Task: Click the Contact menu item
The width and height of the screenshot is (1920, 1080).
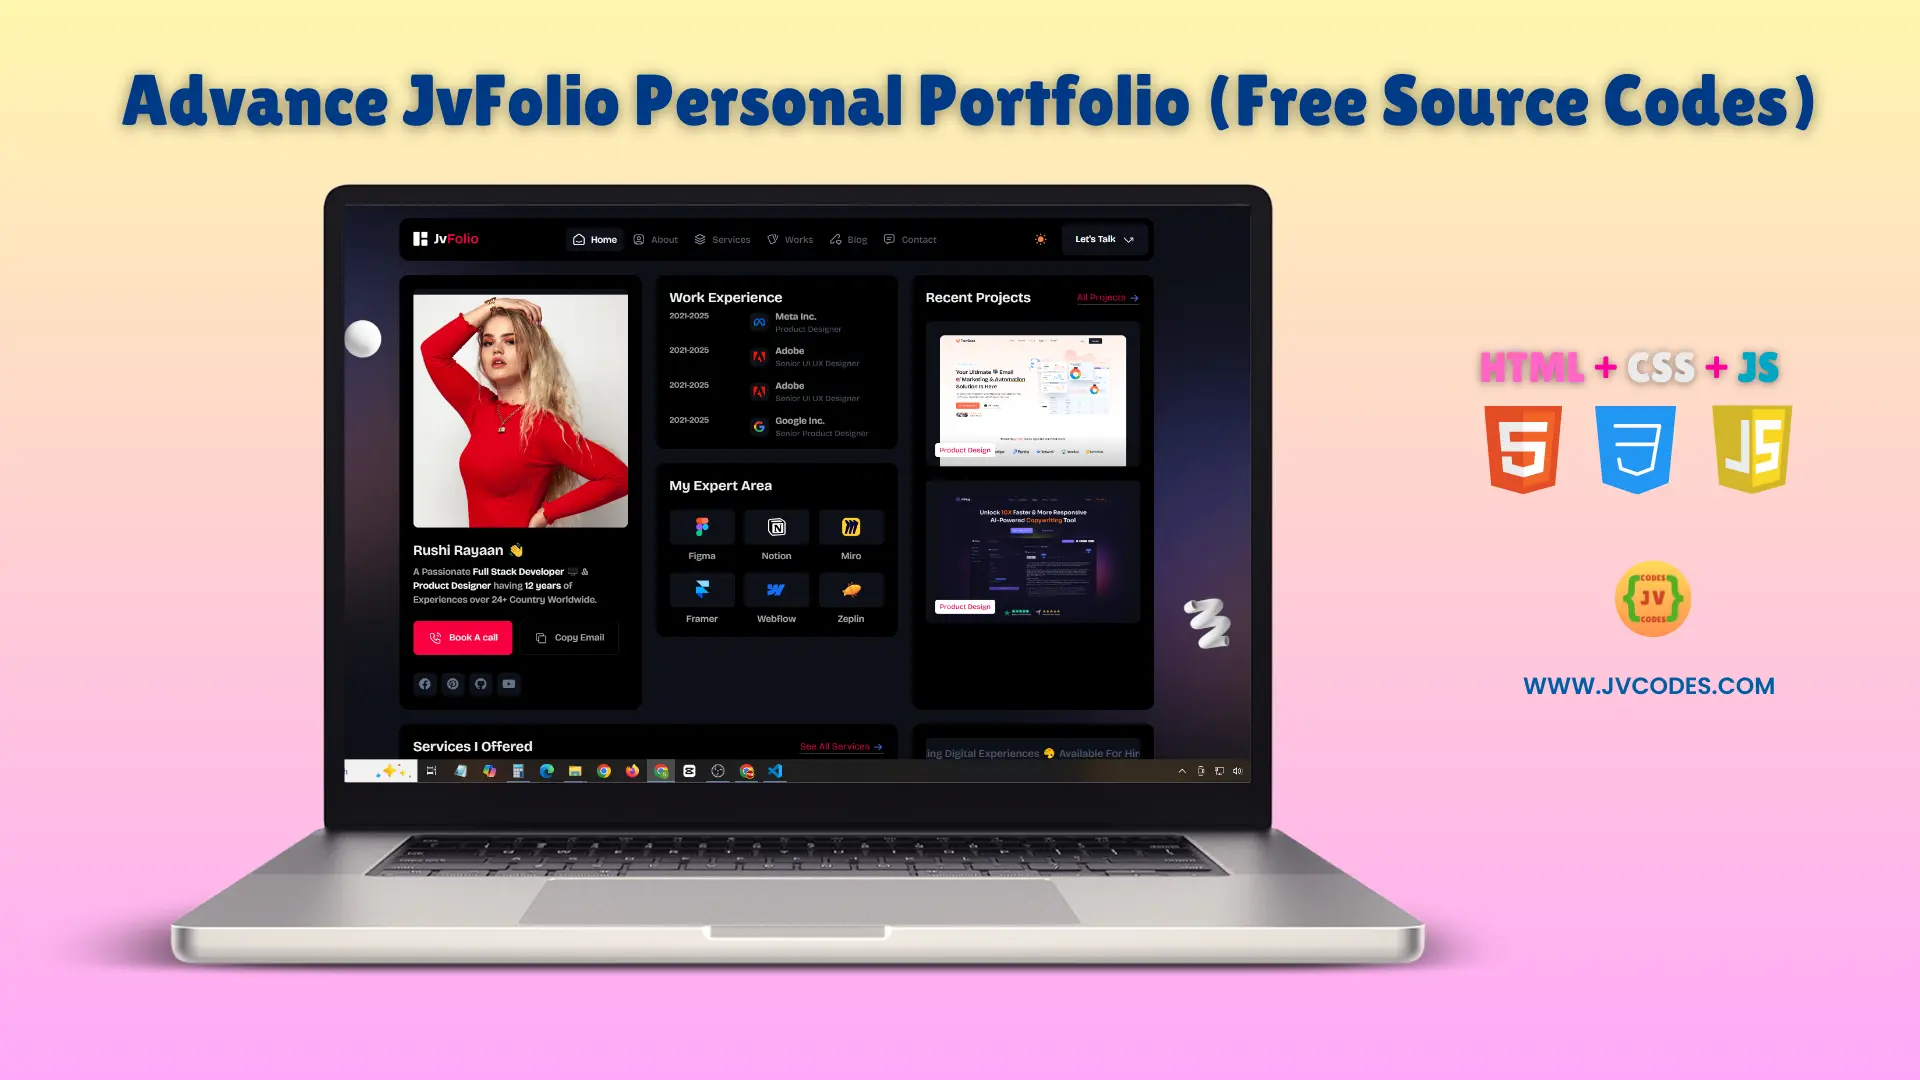Action: click(x=919, y=239)
